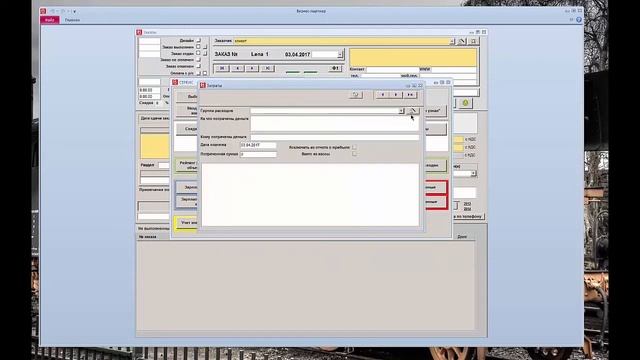Open the Help question mark icon

(578, 20)
